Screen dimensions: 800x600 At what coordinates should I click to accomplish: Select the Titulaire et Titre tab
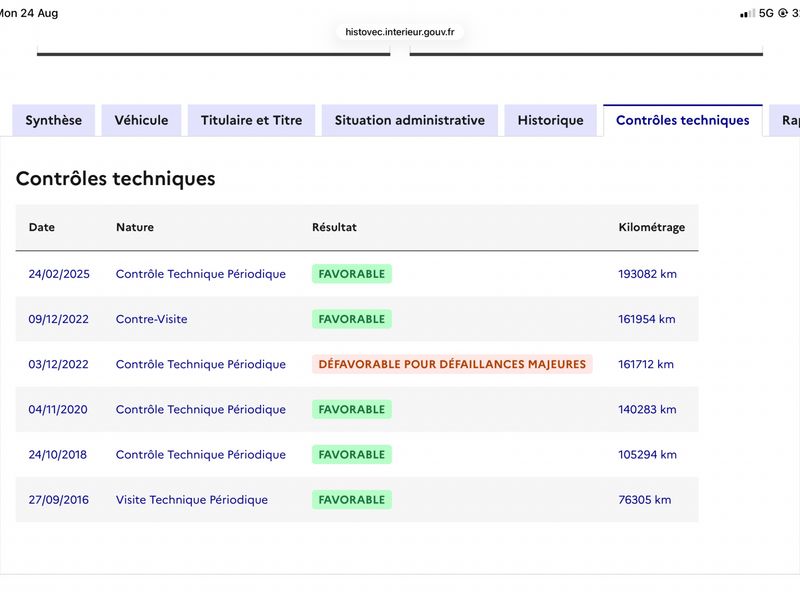[252, 120]
